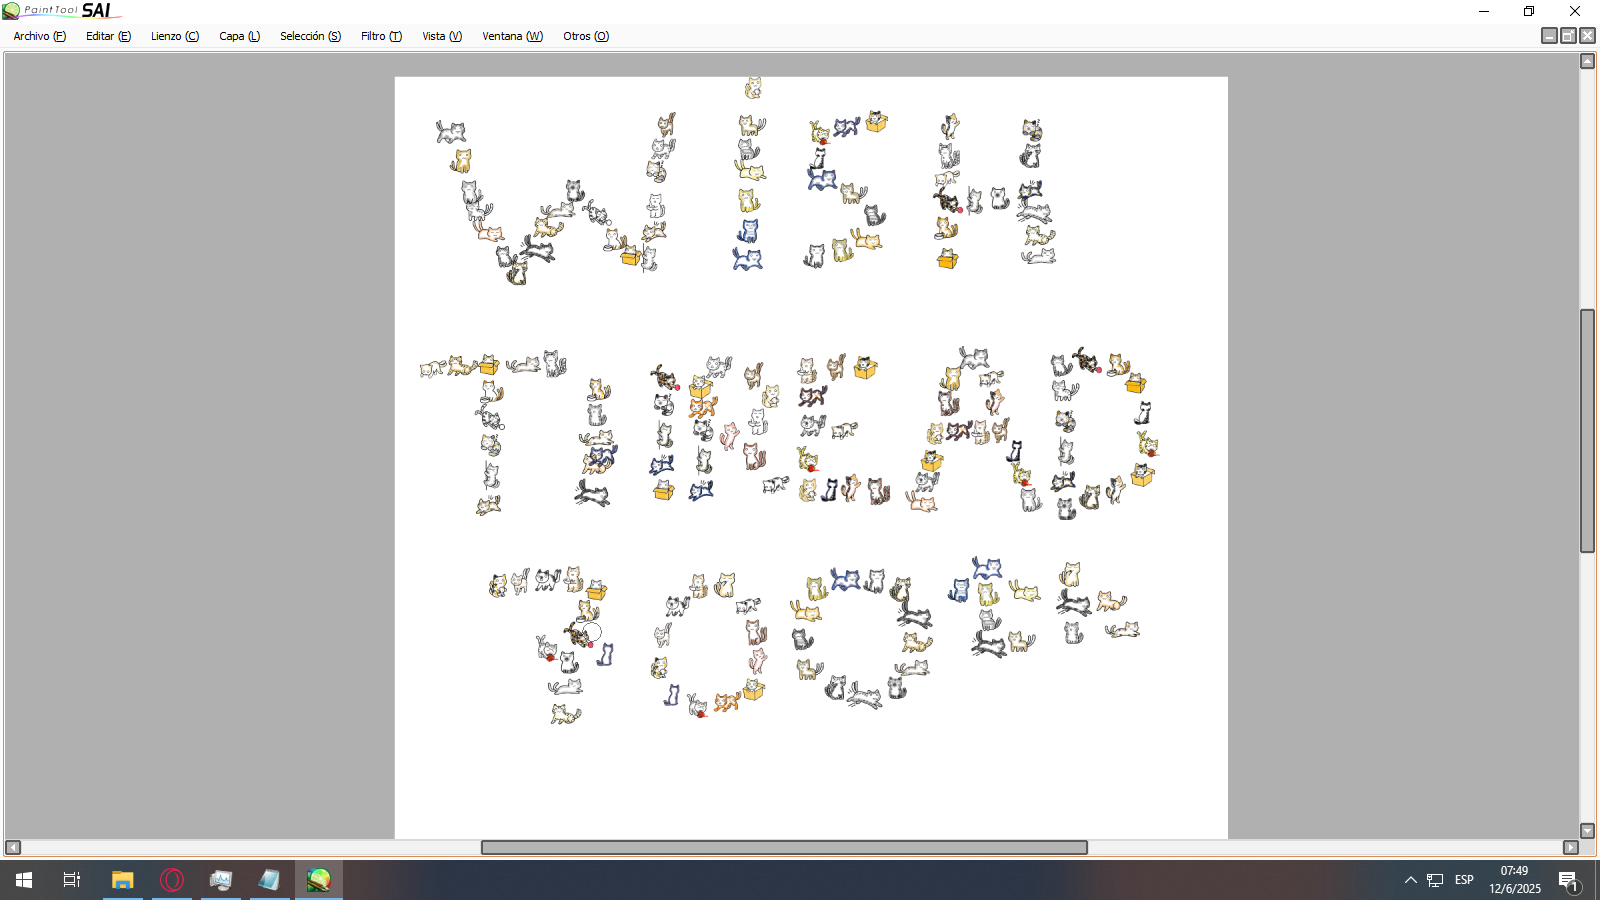Close the canvas document window

coord(1587,36)
